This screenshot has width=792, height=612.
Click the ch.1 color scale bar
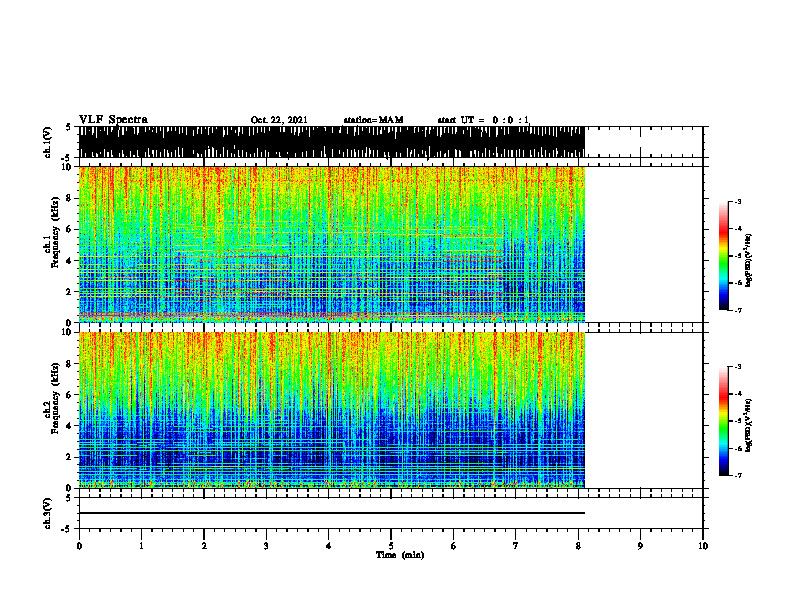click(724, 256)
